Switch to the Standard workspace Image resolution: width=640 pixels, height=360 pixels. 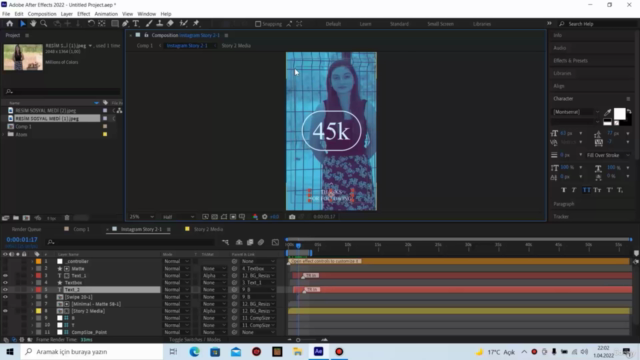[399, 24]
